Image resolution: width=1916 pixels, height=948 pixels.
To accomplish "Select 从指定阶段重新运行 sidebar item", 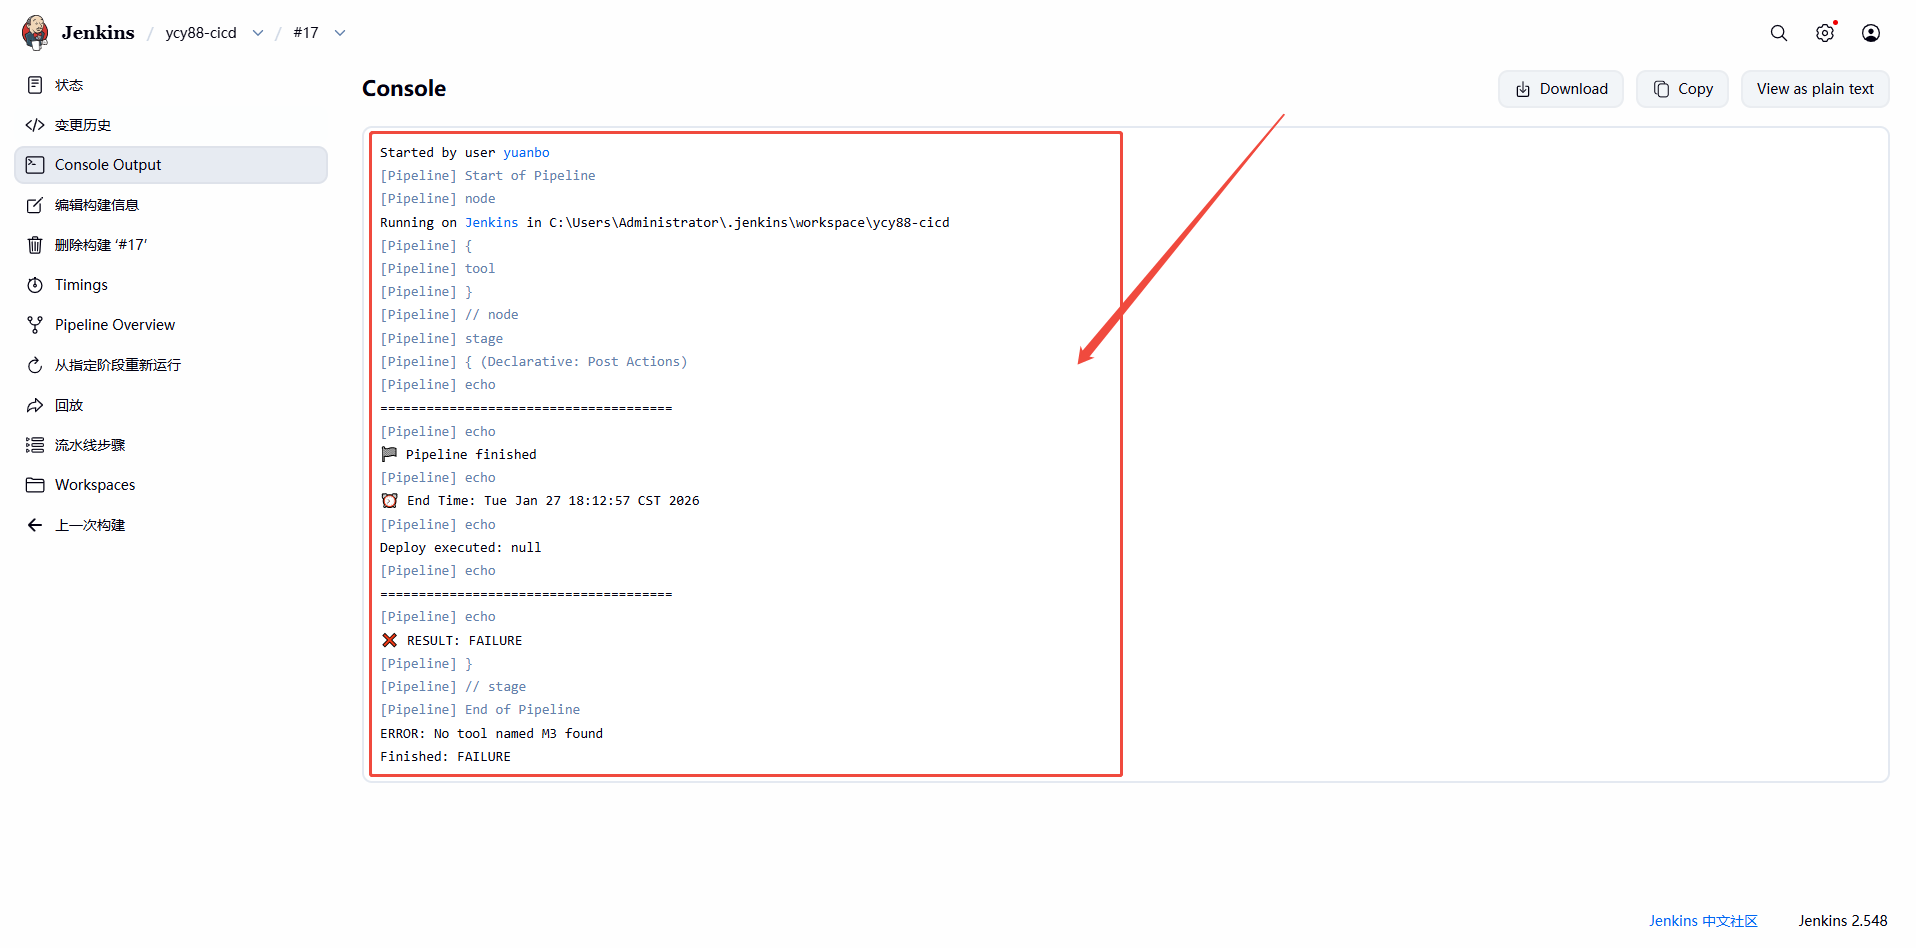I will [x=117, y=365].
